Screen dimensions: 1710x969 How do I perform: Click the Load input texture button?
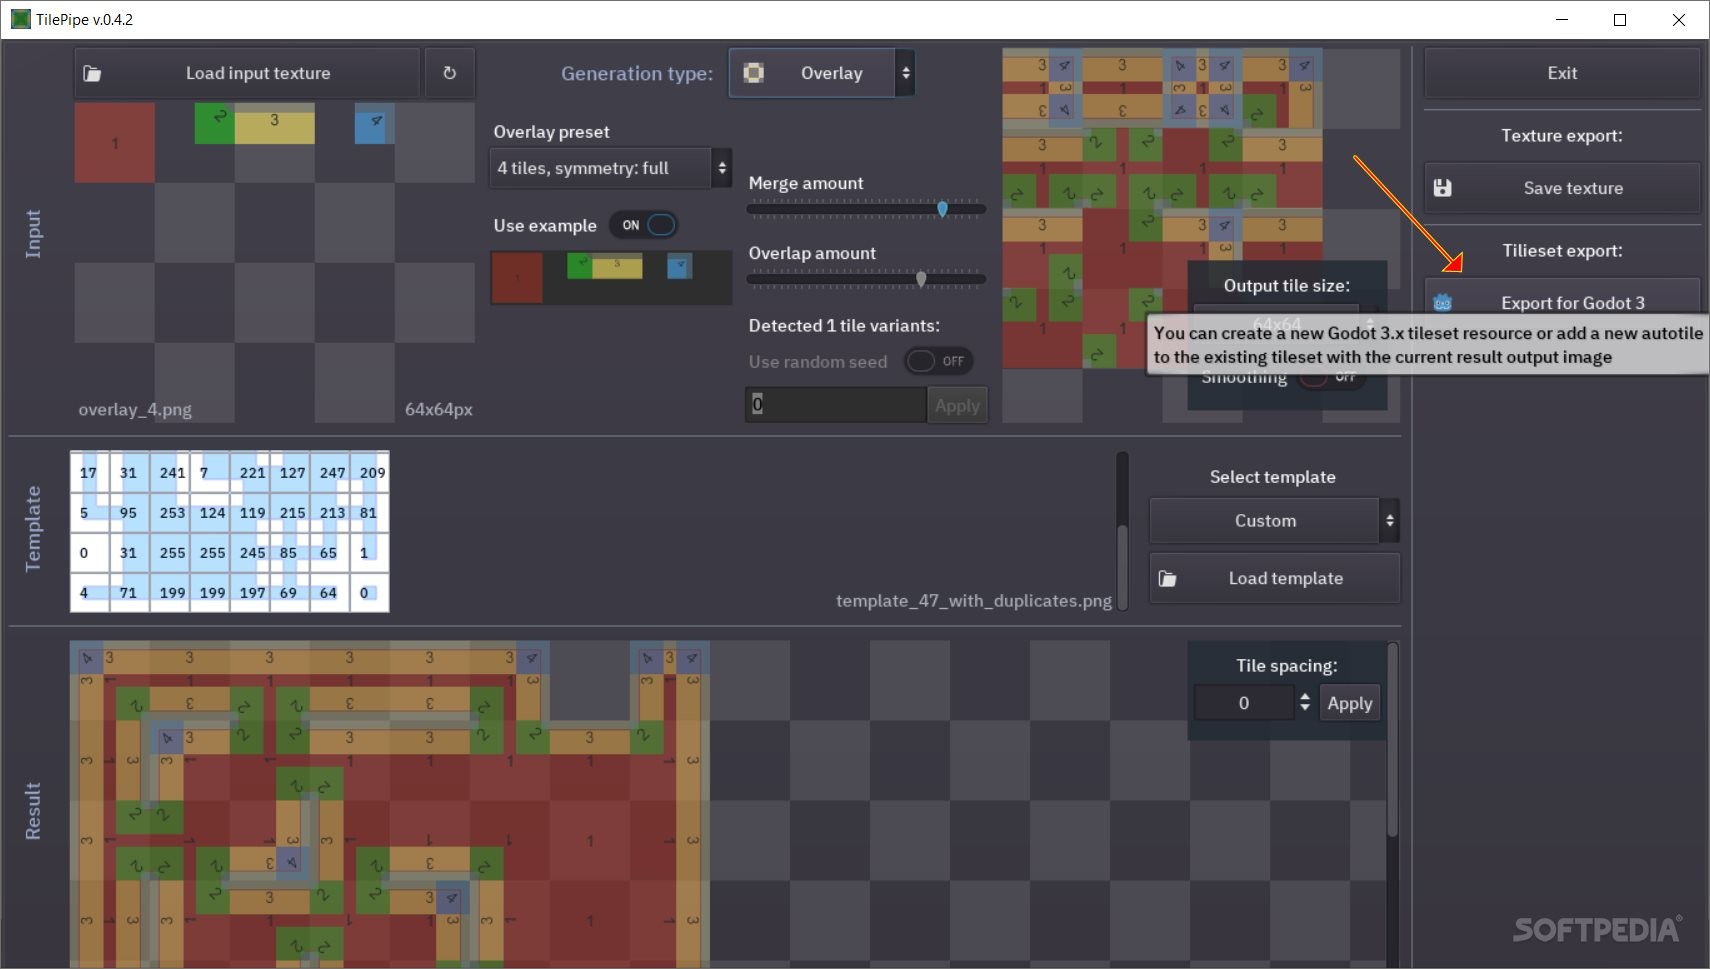tap(247, 73)
